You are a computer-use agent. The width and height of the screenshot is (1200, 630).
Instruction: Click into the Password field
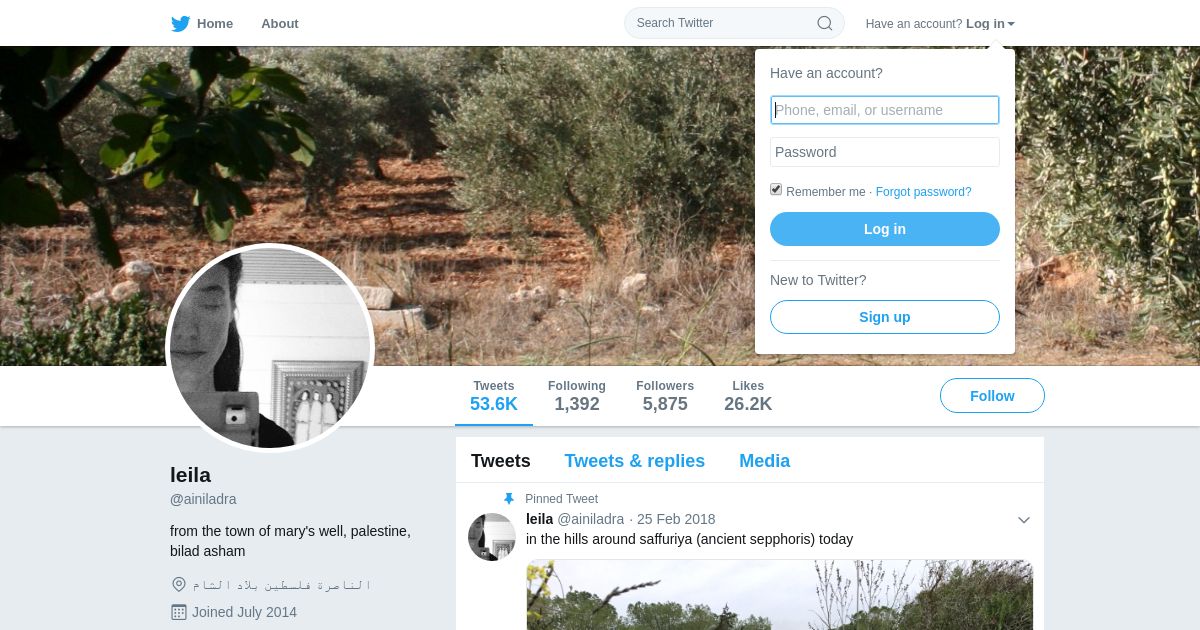coord(885,152)
